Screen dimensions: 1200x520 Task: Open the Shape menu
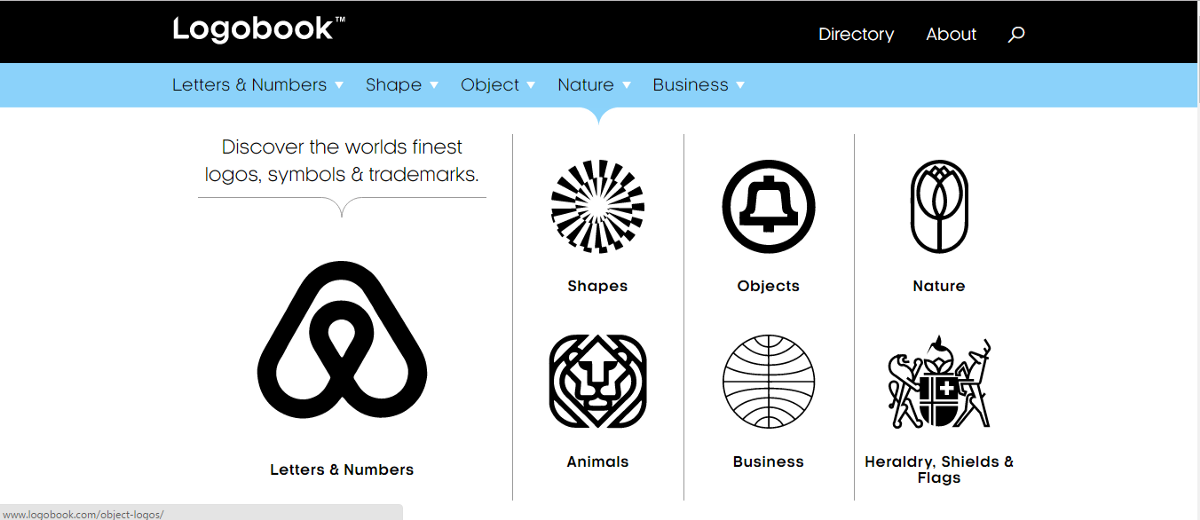pyautogui.click(x=394, y=85)
